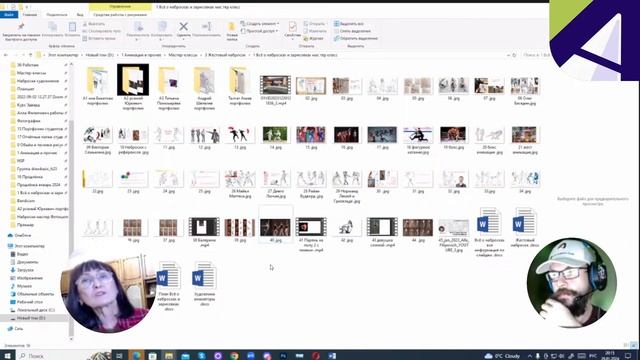Click Вставить ярлык (Paste shortcut)
Screen dimensions: 640x360
[99, 38]
